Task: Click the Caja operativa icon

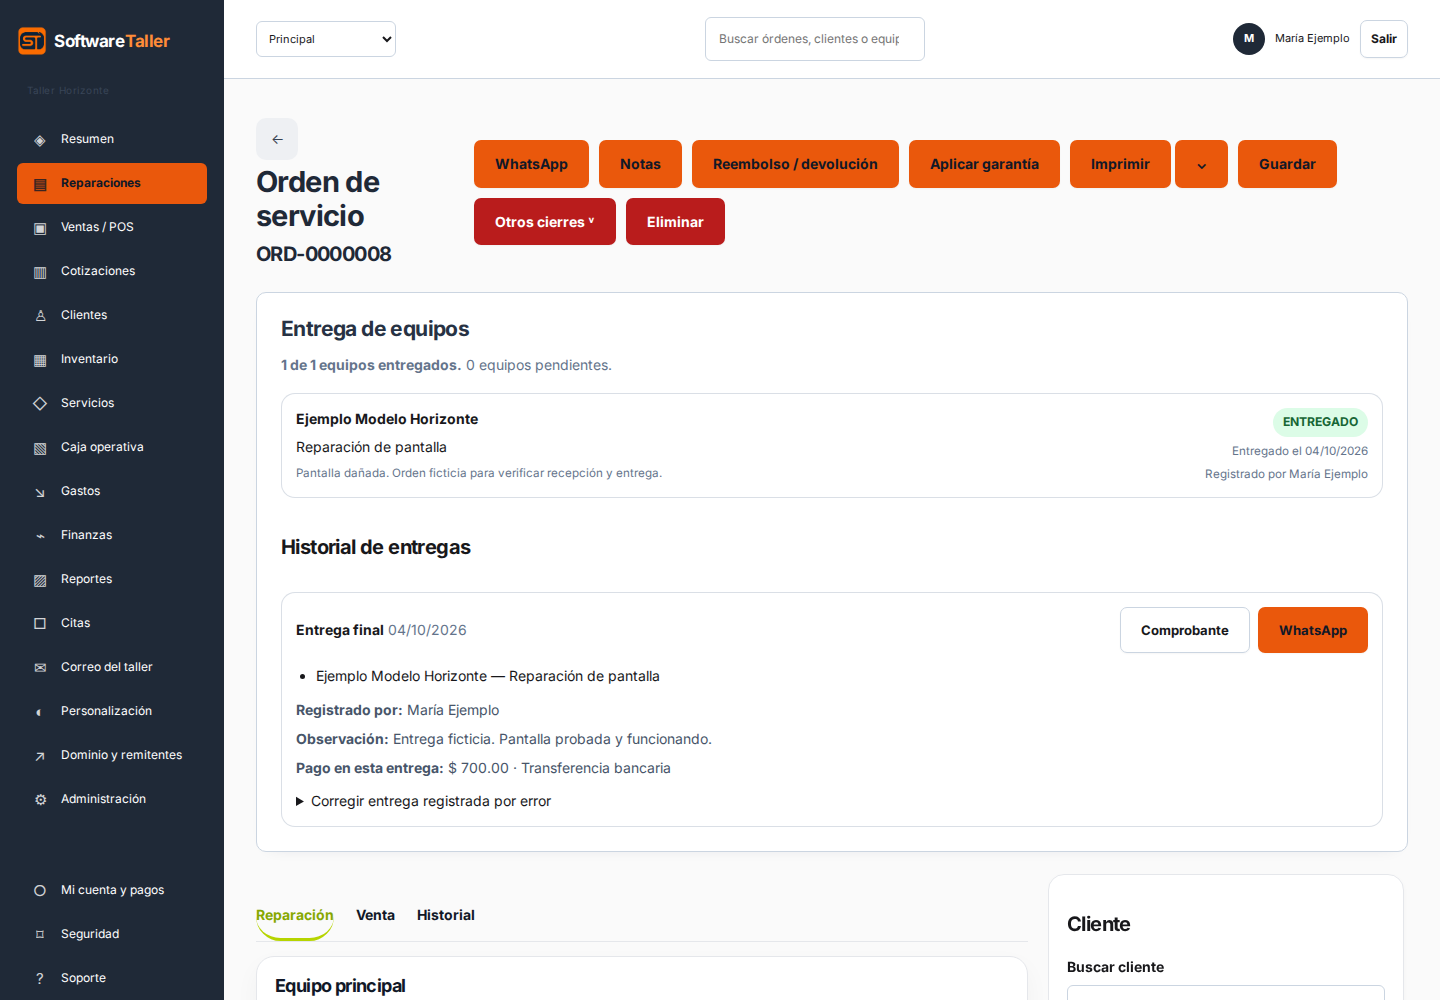Action: [x=40, y=448]
